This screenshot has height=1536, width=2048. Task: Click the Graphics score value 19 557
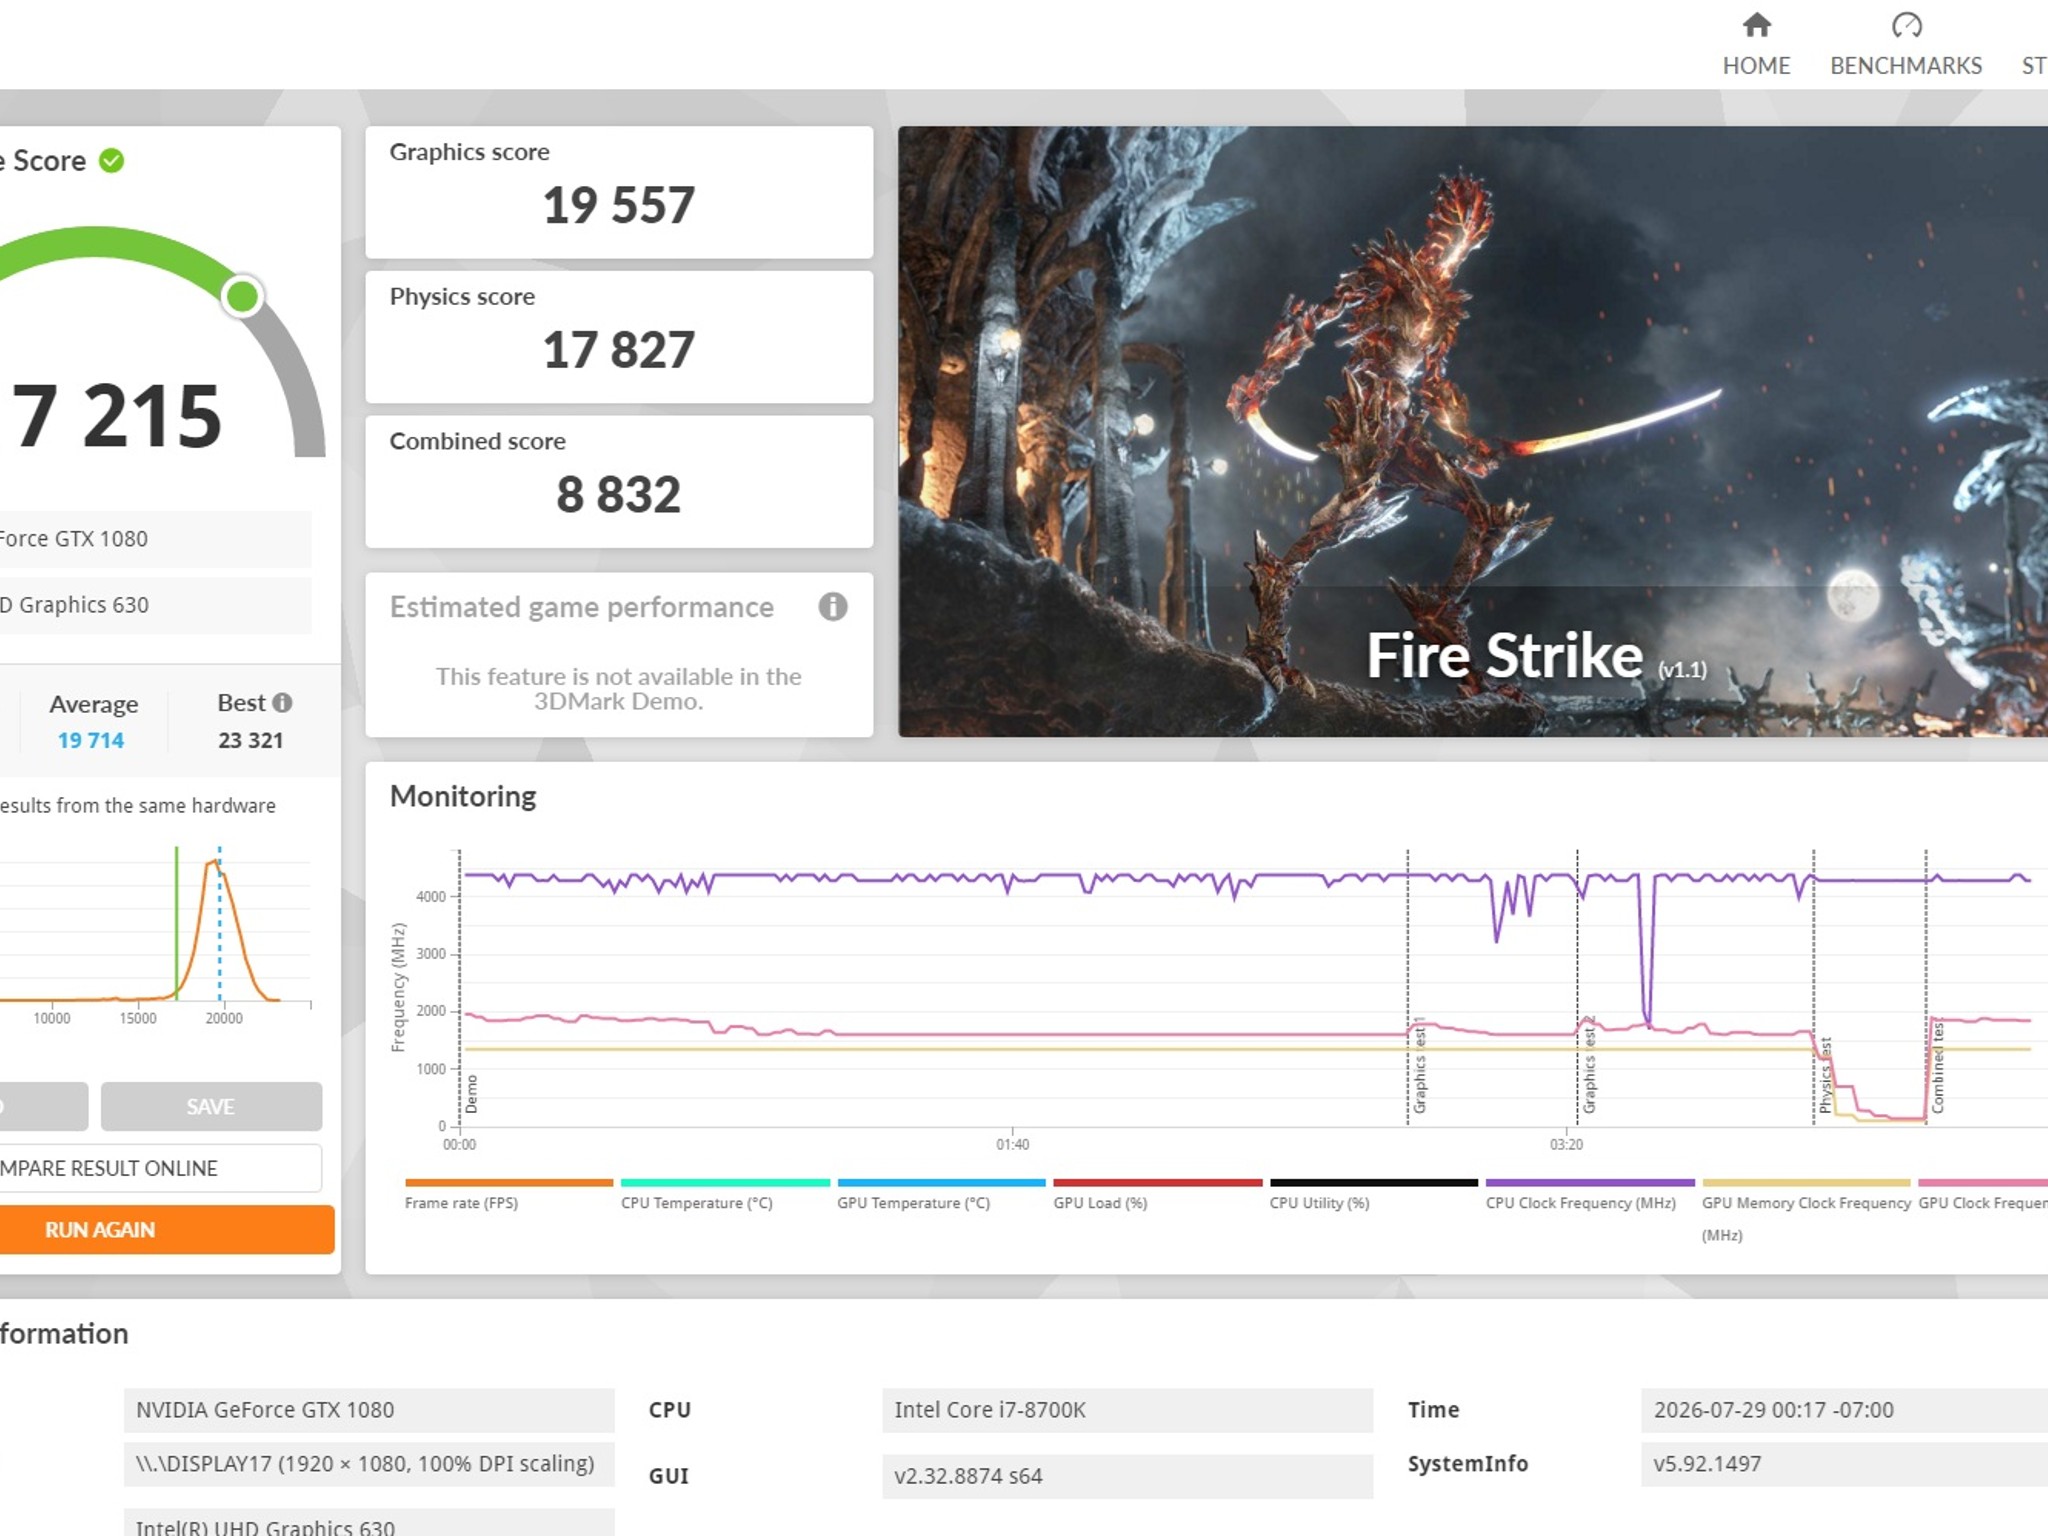point(618,205)
